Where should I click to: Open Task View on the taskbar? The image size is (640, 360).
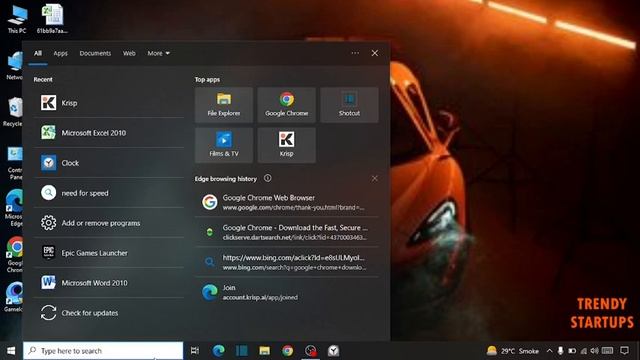point(195,351)
